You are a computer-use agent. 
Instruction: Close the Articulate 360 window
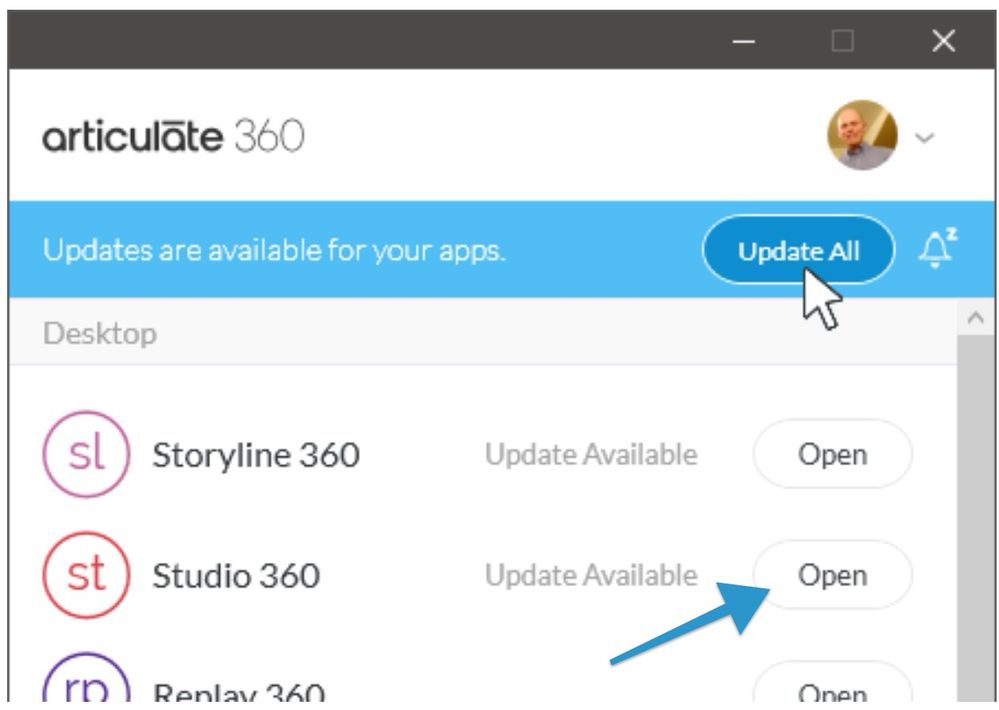coord(944,41)
